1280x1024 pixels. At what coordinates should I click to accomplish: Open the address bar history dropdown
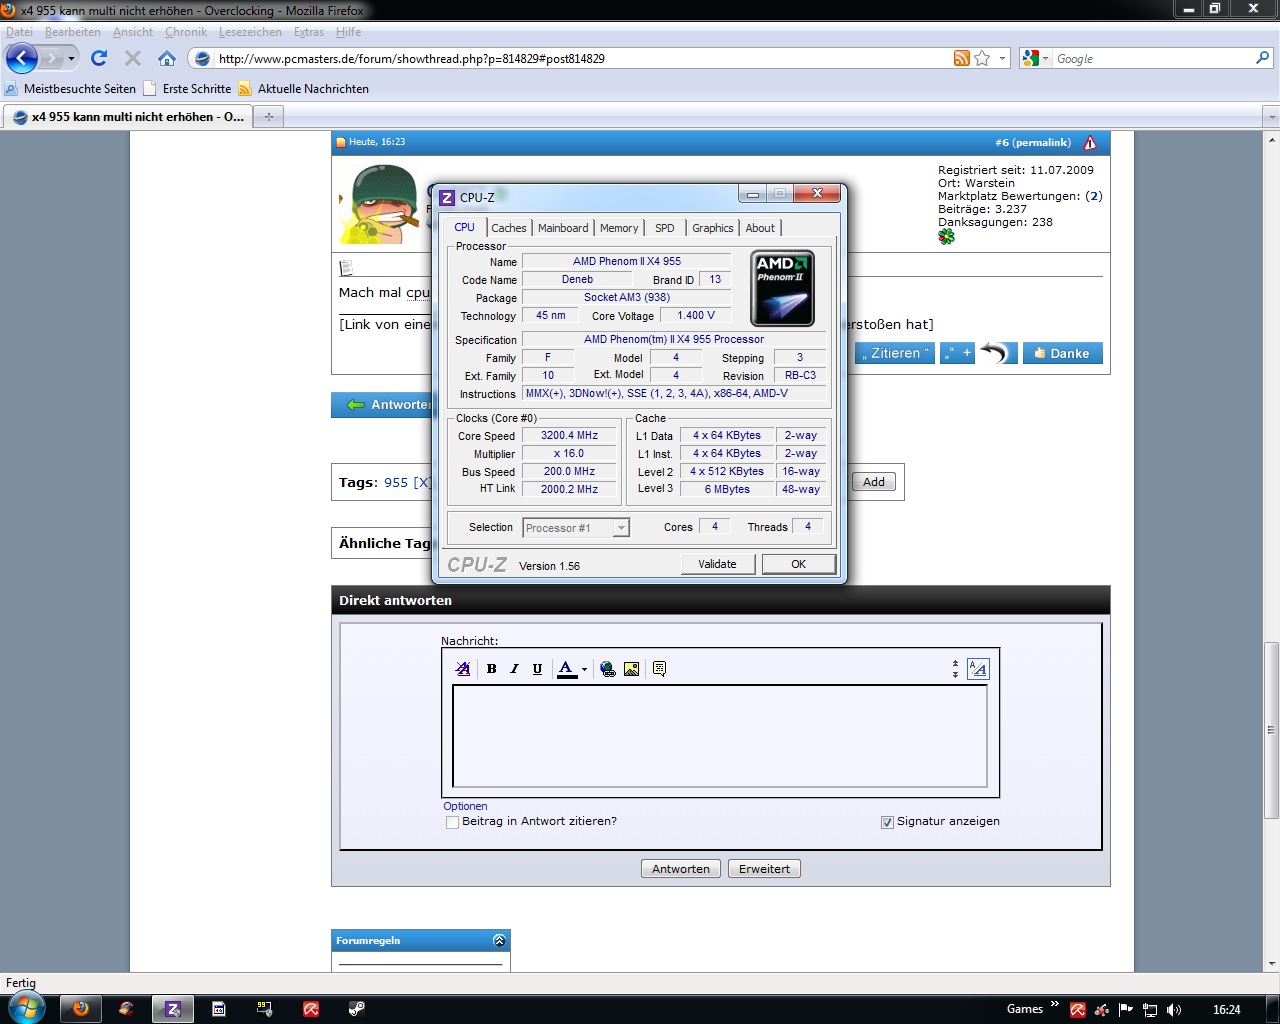pos(1002,58)
